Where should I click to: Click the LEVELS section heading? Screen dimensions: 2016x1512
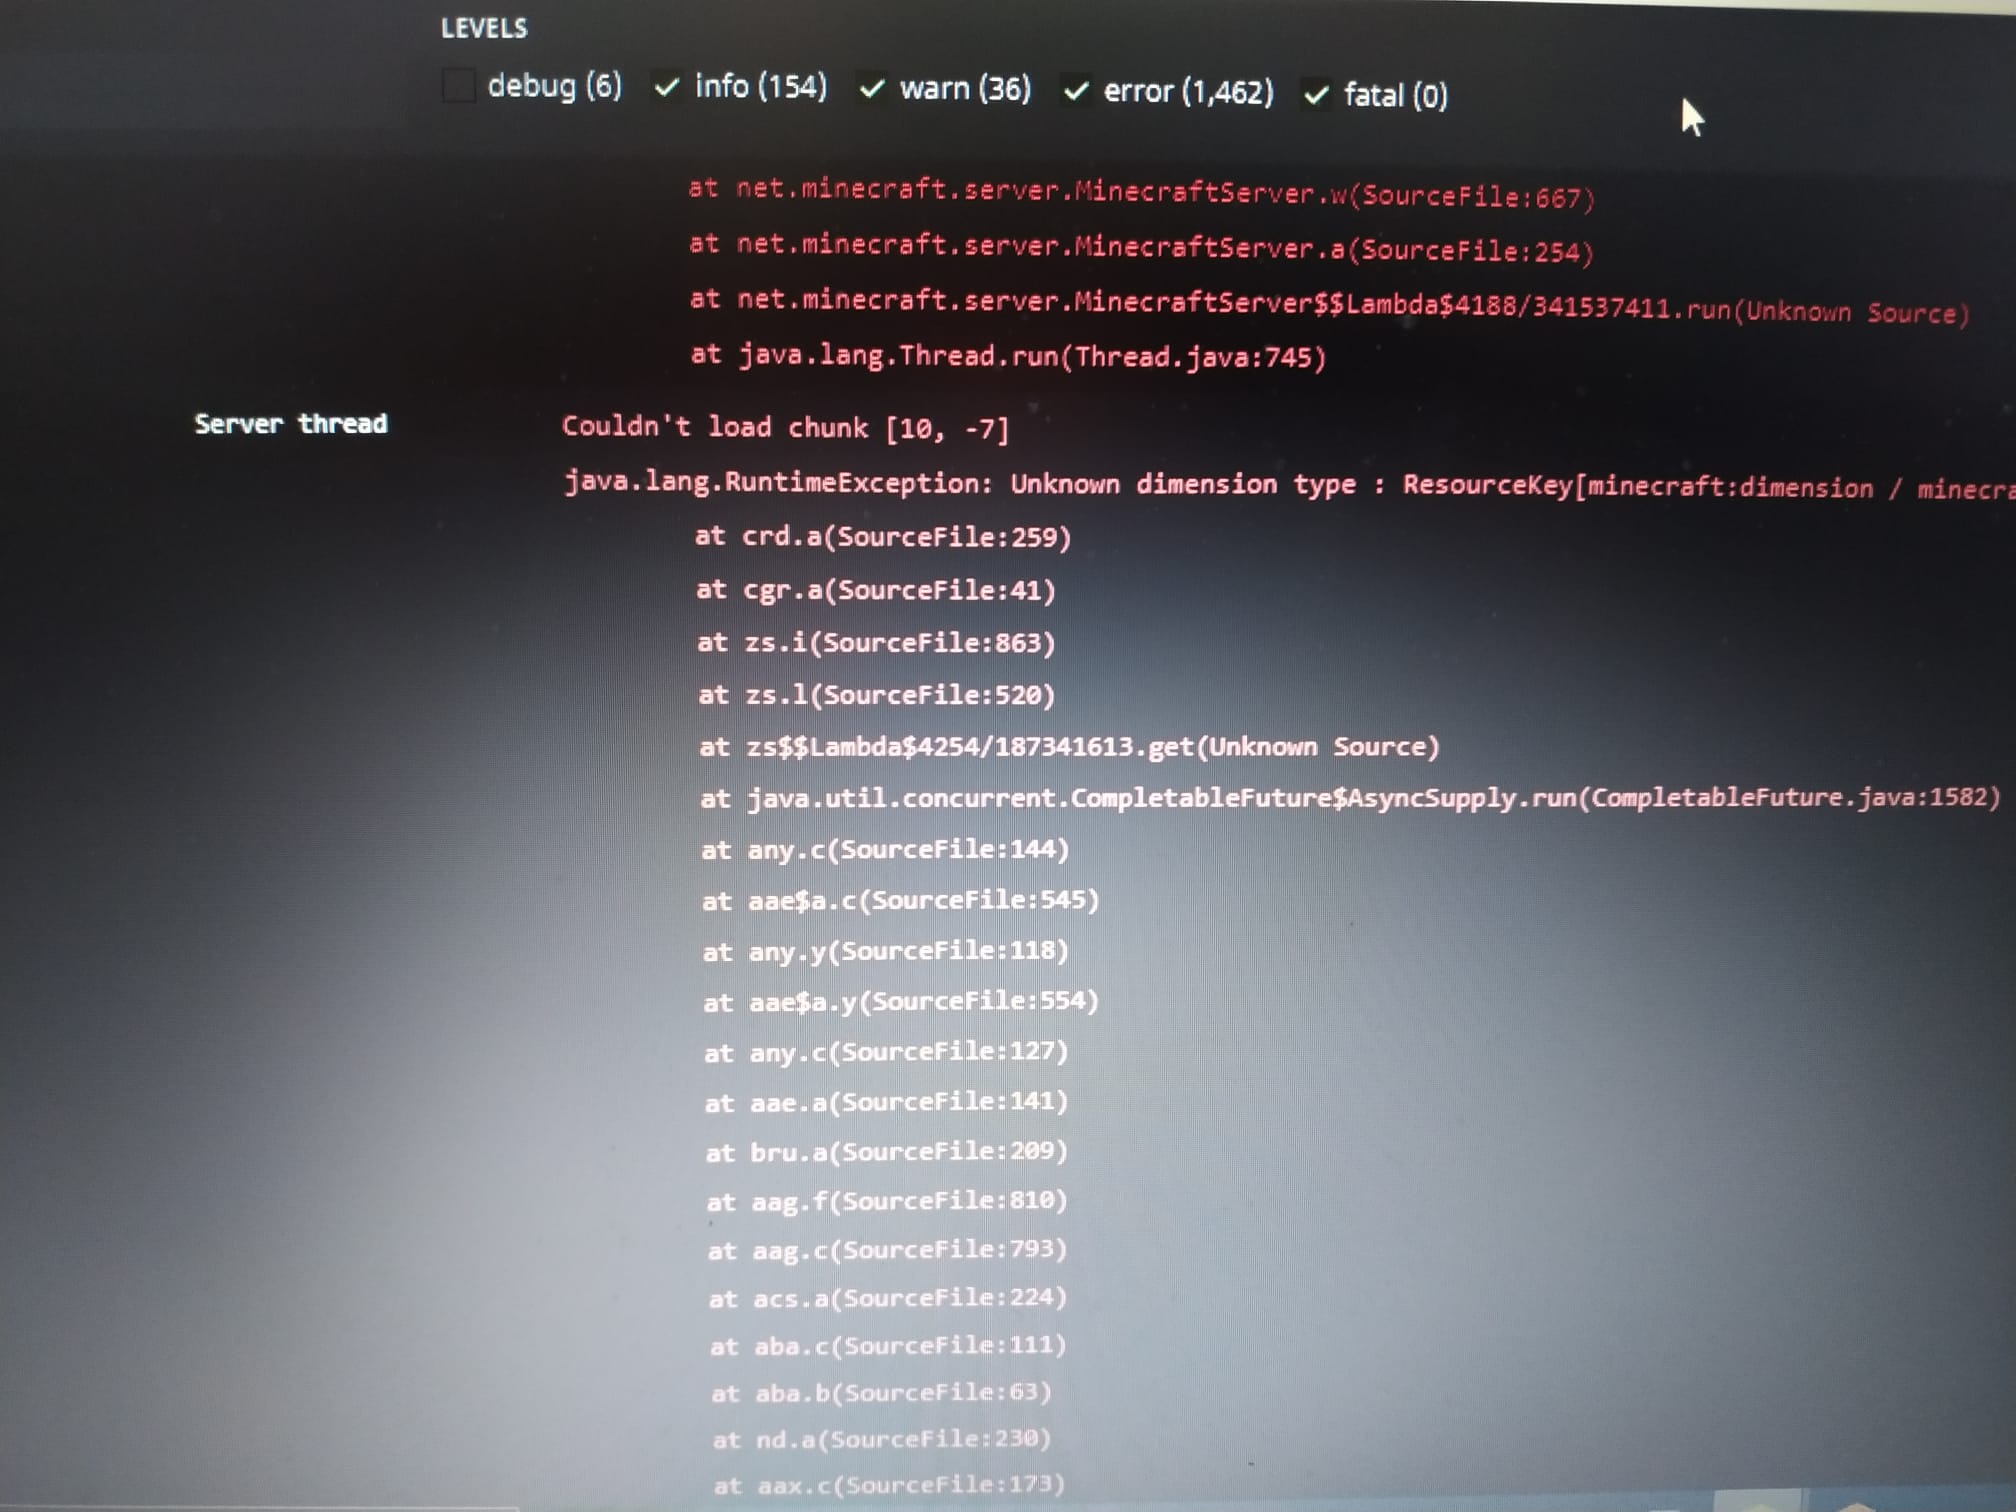point(484,28)
